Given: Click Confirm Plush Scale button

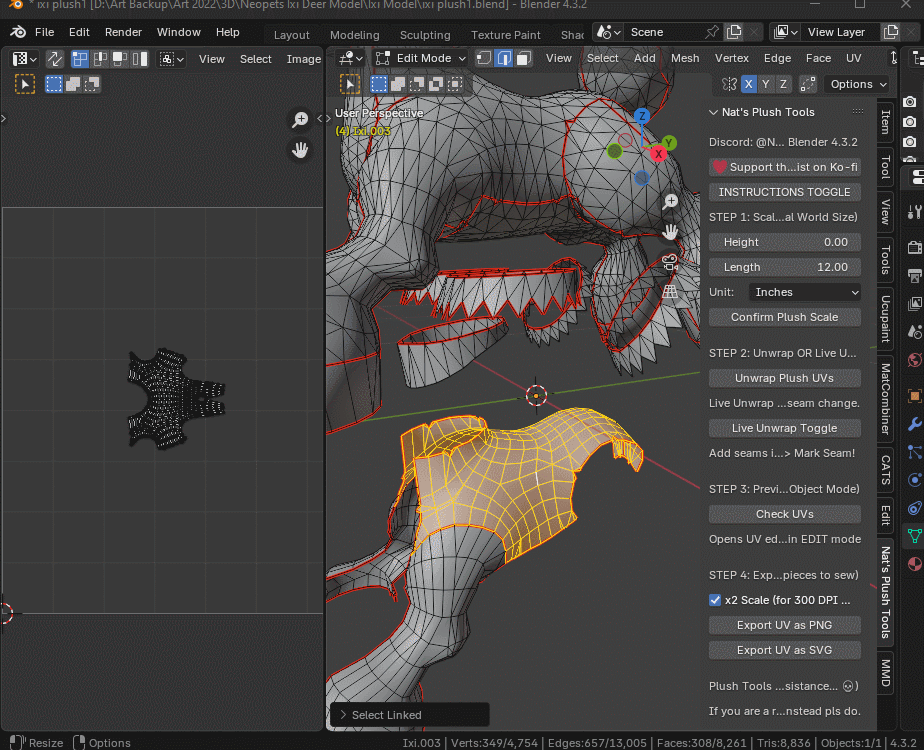Looking at the screenshot, I should click(784, 317).
